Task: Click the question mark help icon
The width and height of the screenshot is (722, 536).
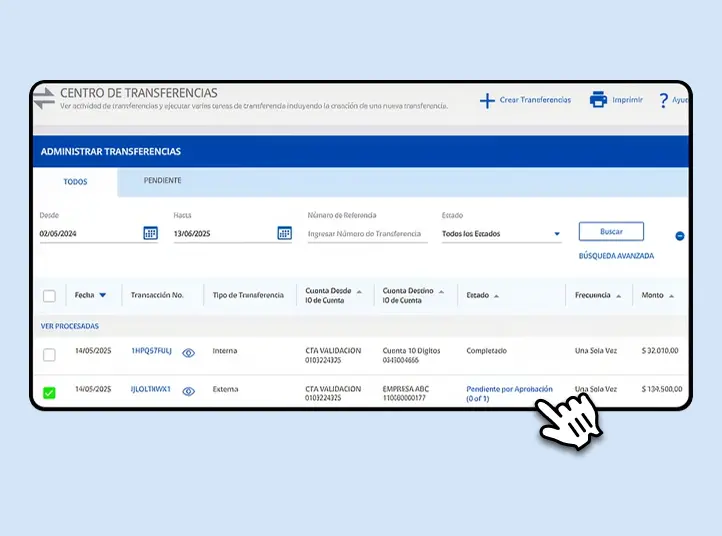Action: point(664,100)
